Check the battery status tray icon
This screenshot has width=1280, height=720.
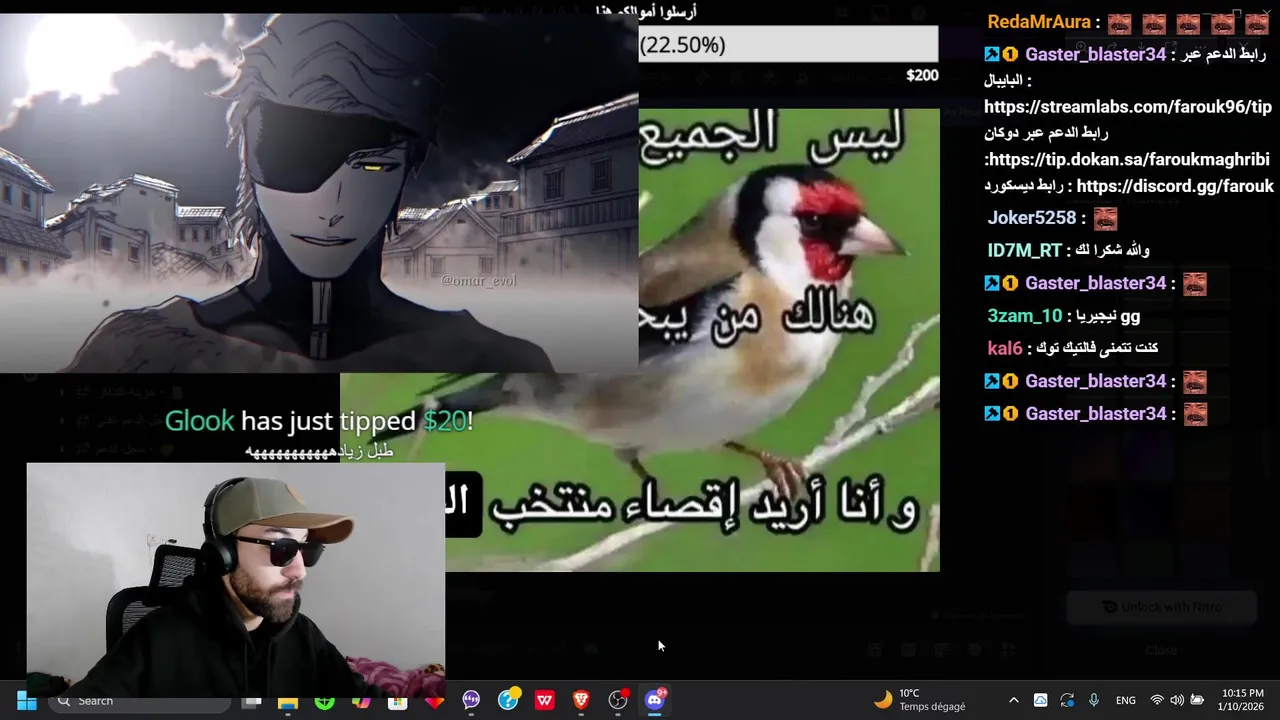point(1196,701)
